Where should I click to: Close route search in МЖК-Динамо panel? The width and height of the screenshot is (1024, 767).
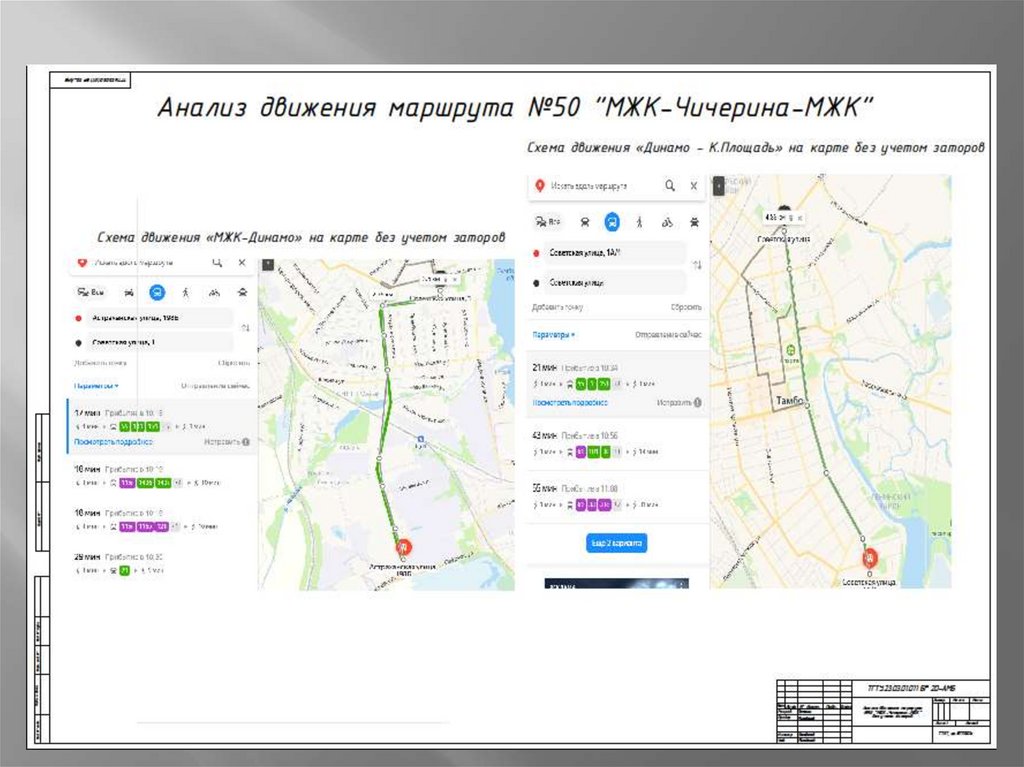[242, 263]
